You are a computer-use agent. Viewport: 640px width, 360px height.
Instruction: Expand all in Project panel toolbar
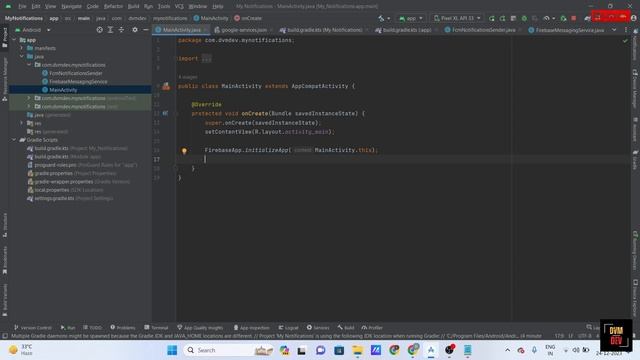point(110,30)
